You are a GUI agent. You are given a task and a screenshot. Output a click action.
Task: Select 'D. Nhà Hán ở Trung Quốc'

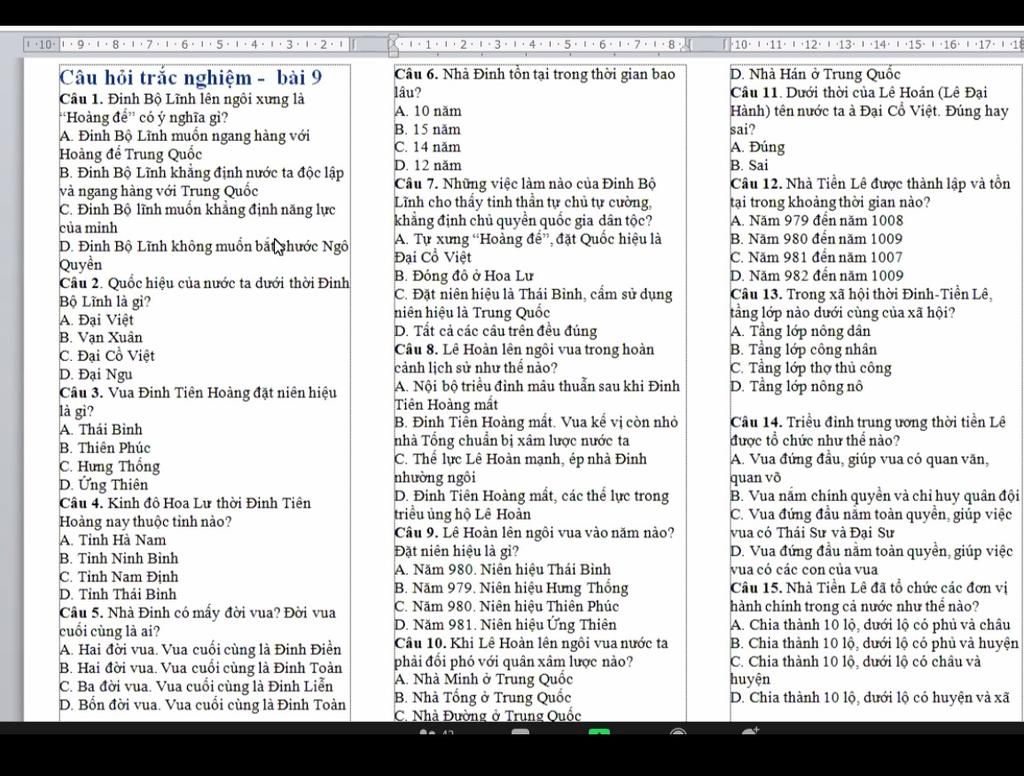point(815,74)
